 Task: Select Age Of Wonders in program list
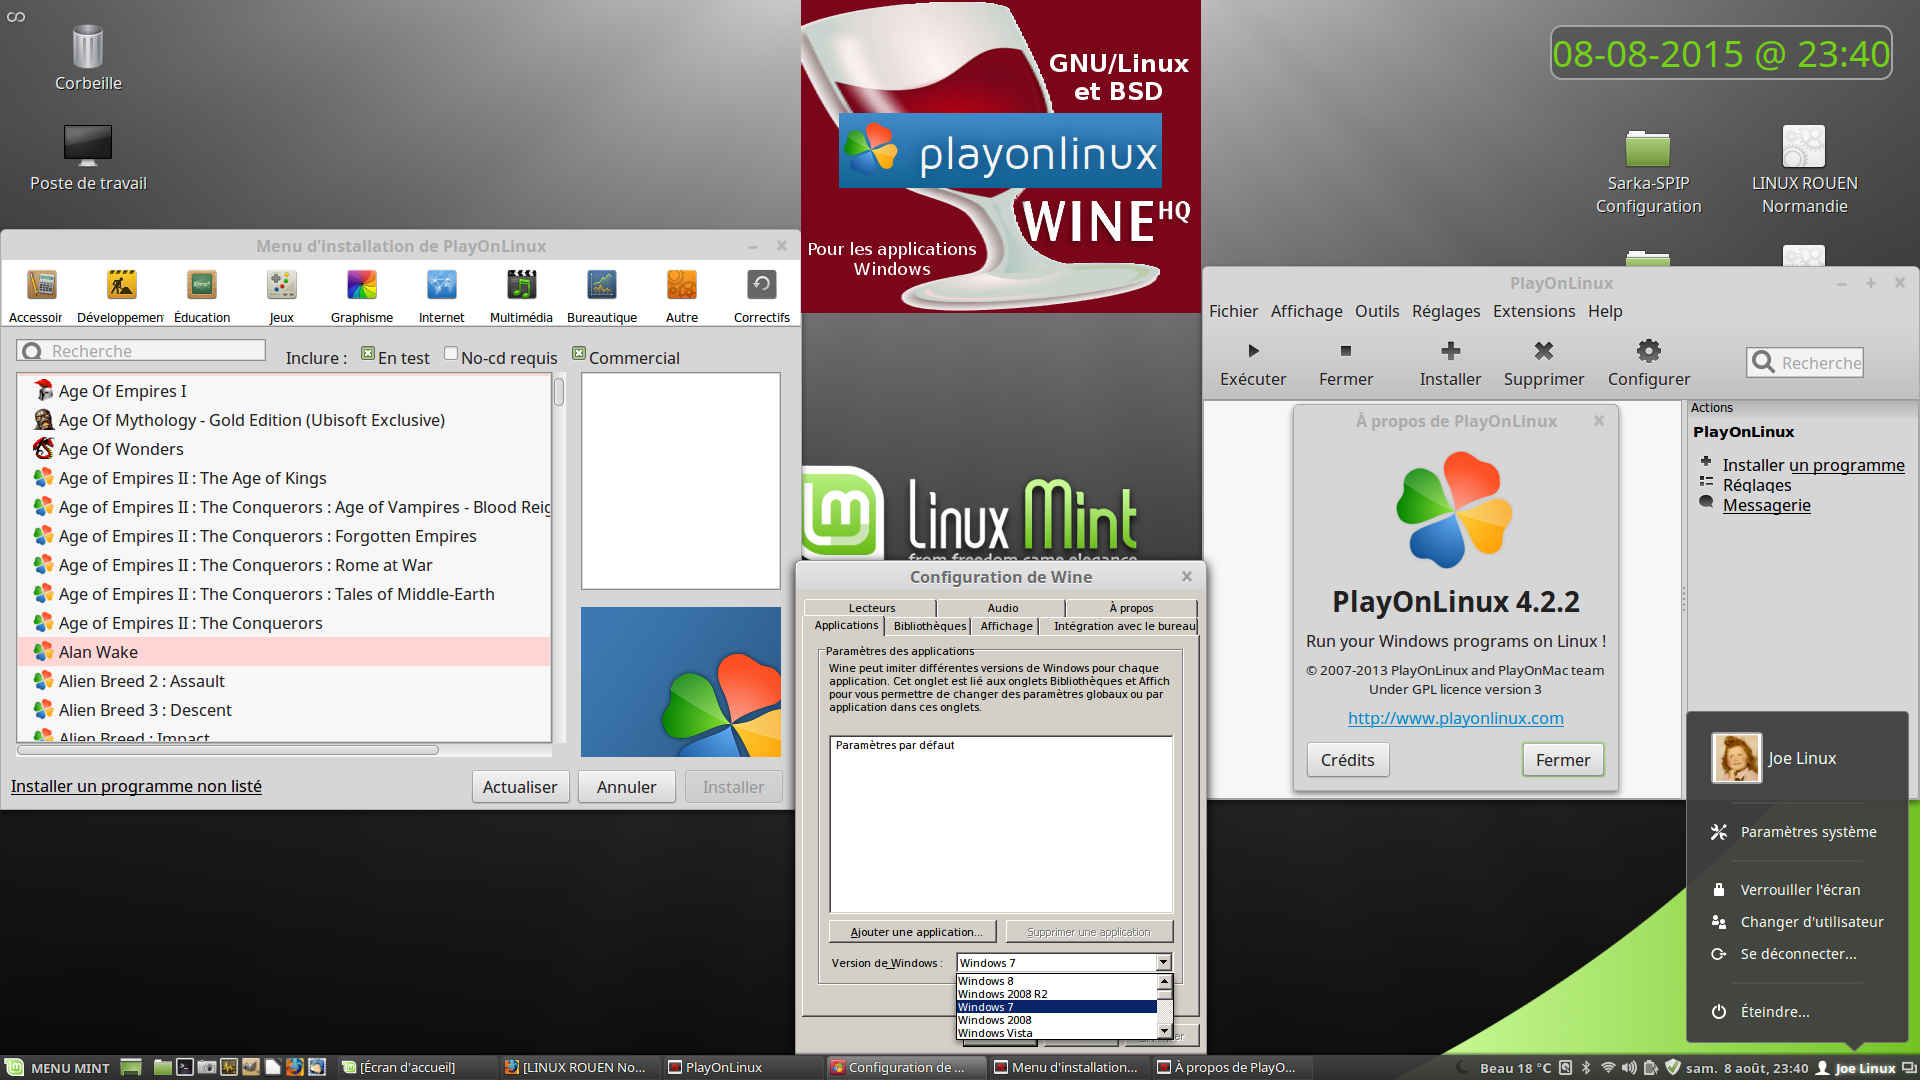[x=284, y=449]
